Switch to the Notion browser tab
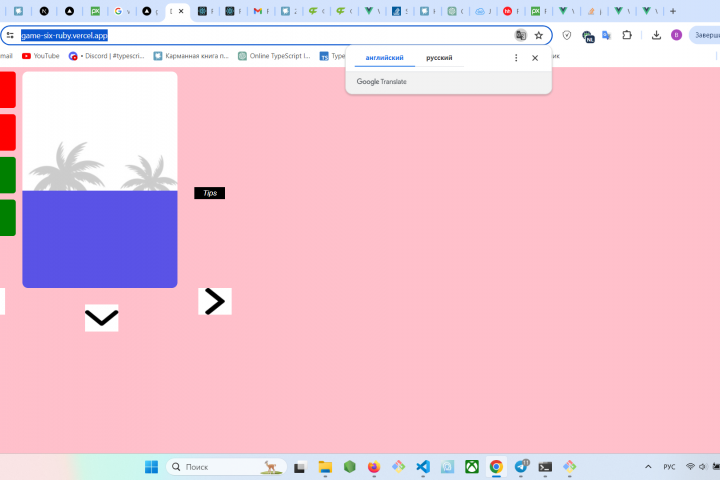The image size is (720, 480). (44, 11)
